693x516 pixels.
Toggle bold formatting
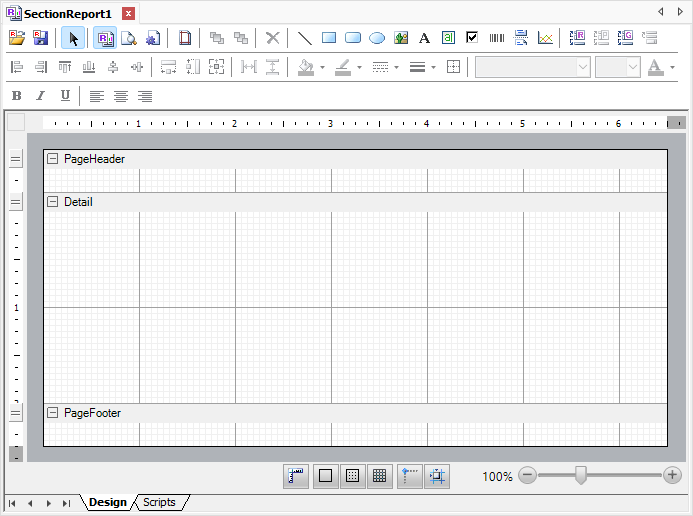point(17,95)
